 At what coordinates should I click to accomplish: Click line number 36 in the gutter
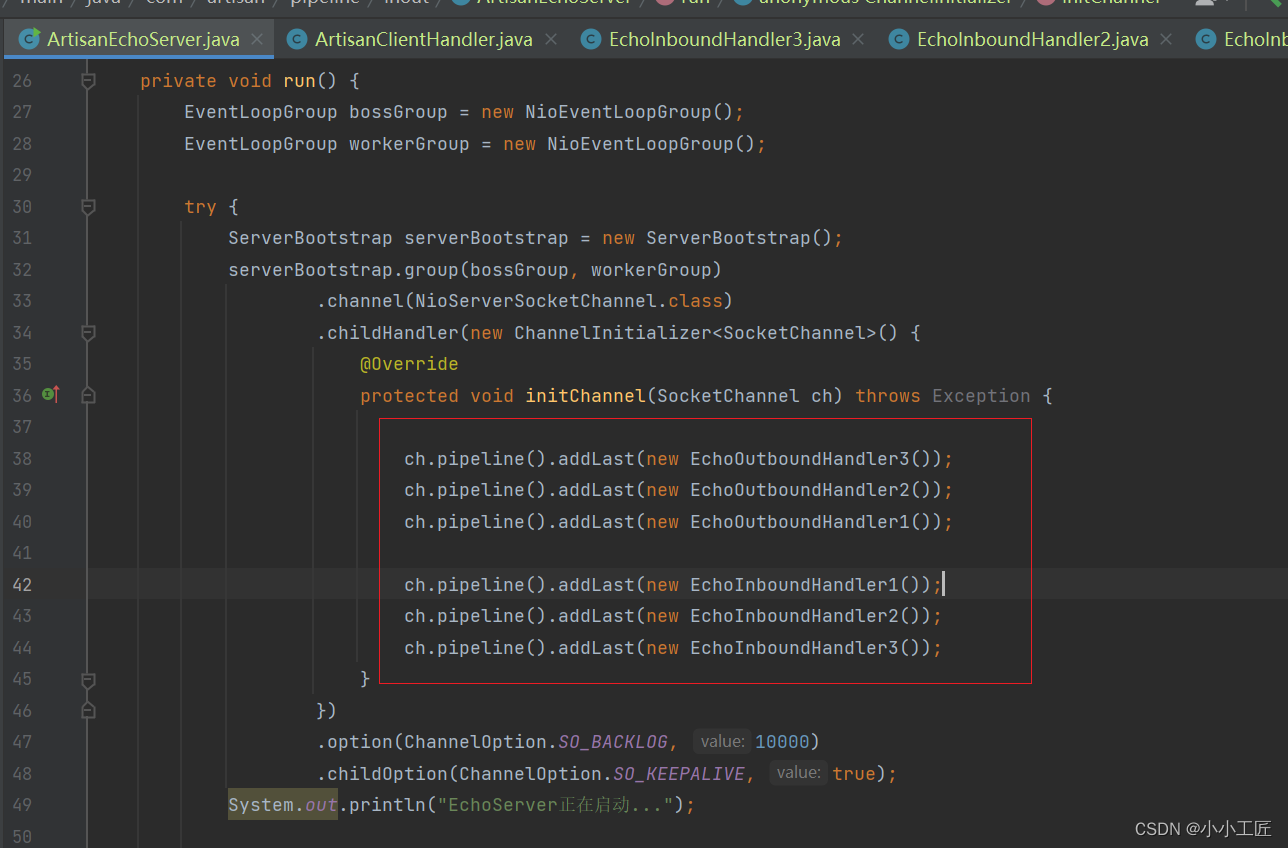tap(22, 396)
